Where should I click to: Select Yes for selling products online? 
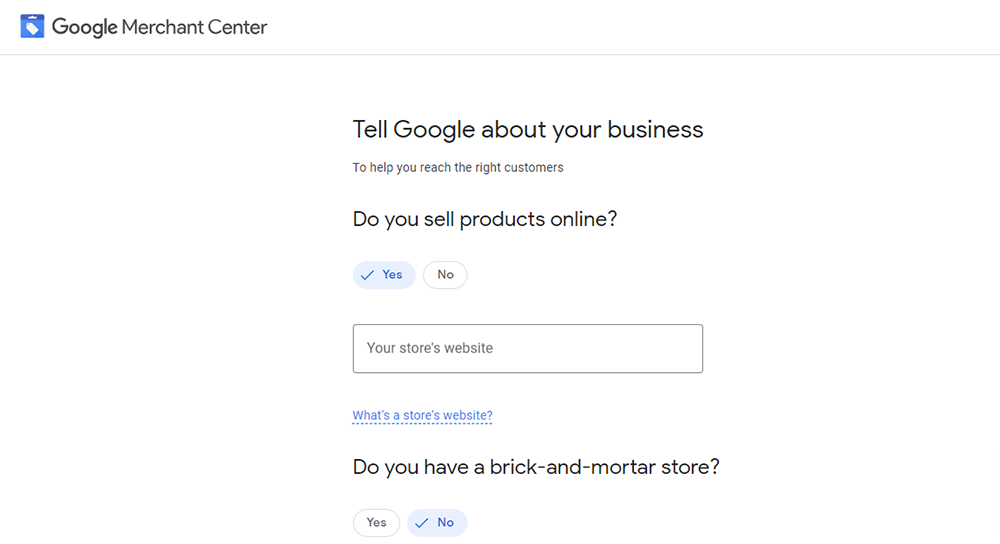click(384, 275)
